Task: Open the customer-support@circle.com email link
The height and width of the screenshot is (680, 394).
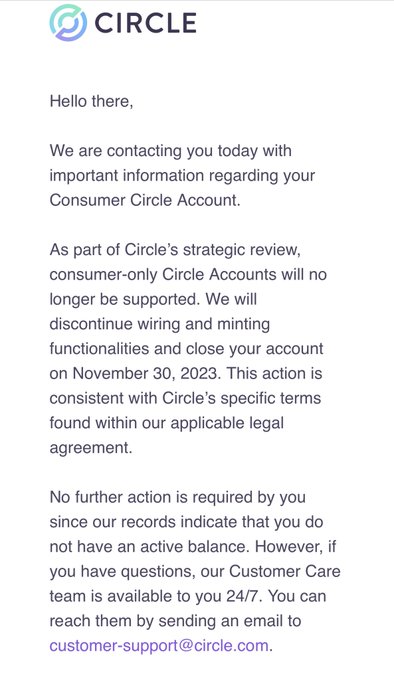Action: tap(159, 645)
